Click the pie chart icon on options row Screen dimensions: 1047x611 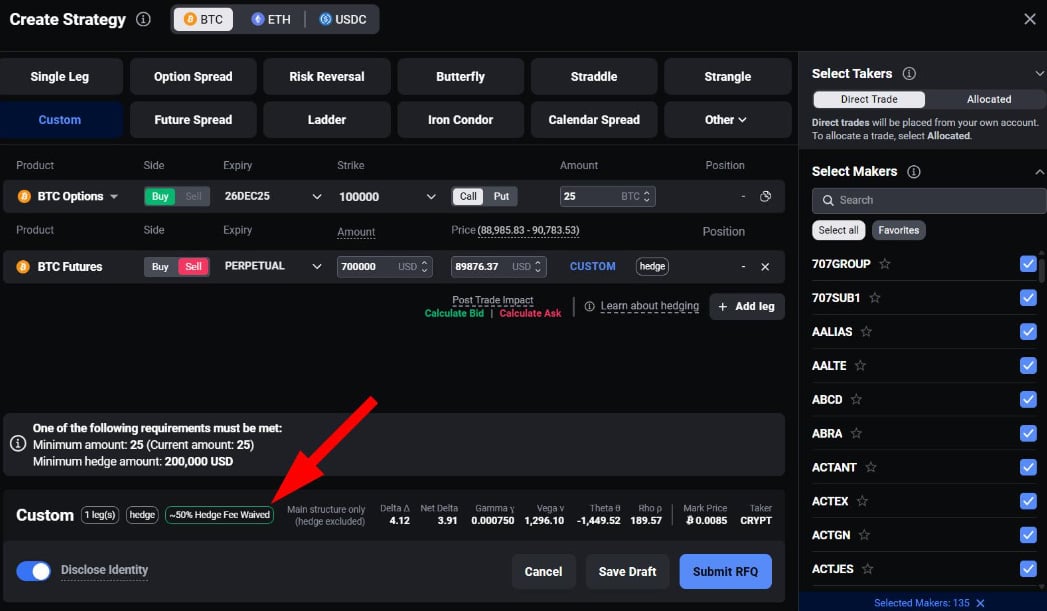pyautogui.click(x=765, y=197)
